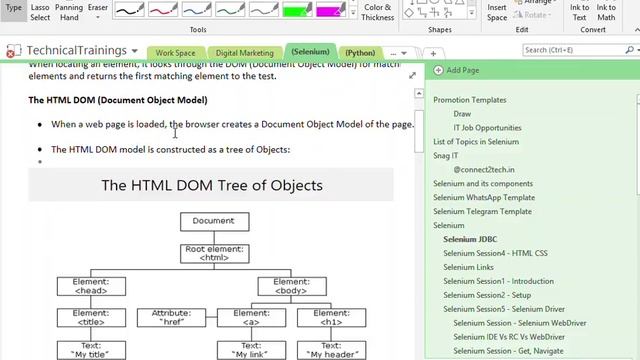Choose the magenta highlighter
The height and width of the screenshot is (360, 640).
point(331,9)
